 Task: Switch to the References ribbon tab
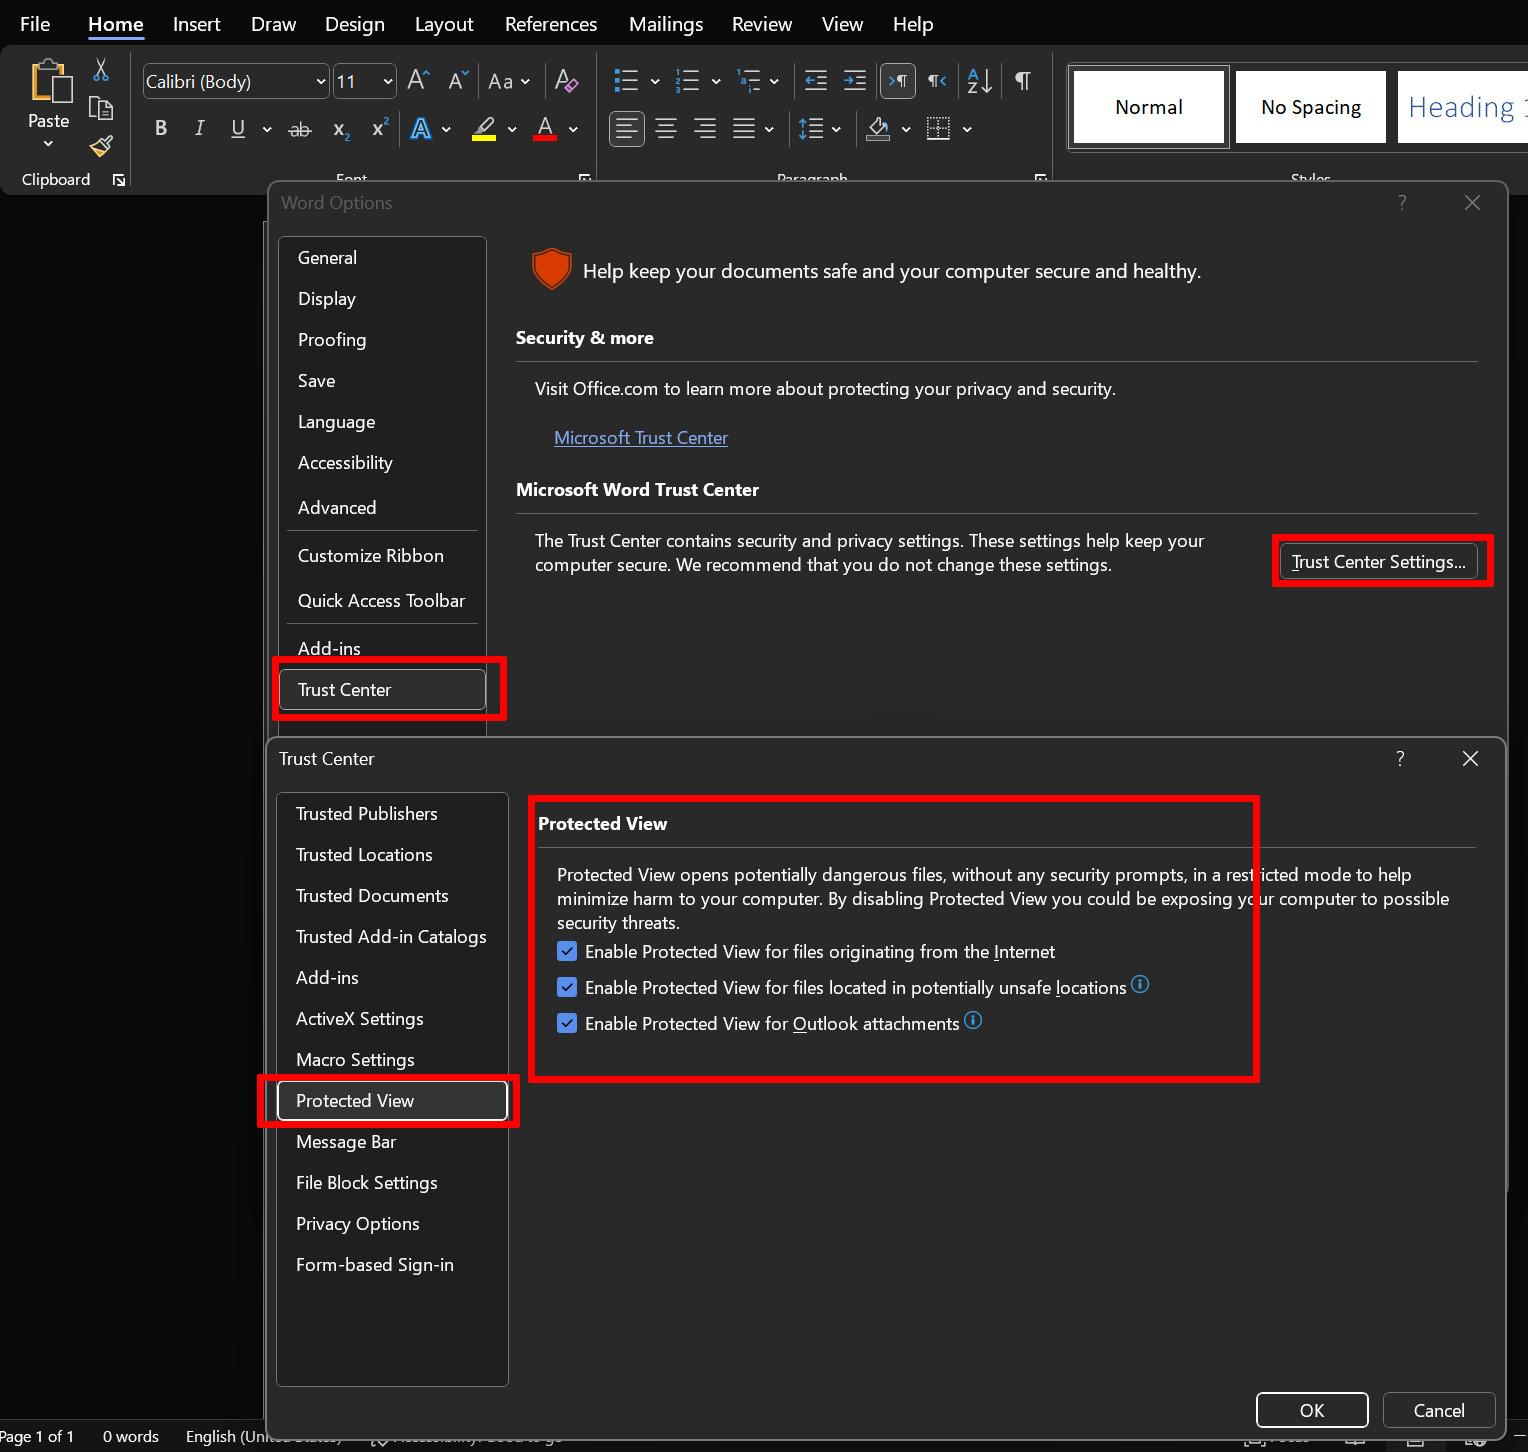tap(550, 23)
